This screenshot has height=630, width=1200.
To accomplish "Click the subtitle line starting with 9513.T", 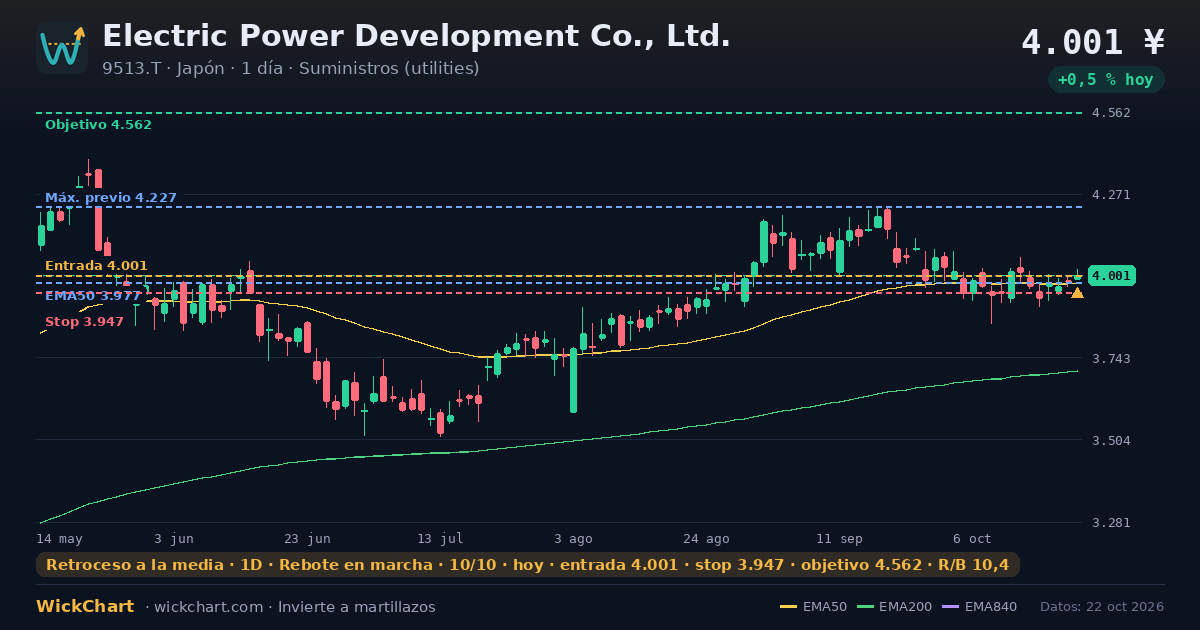I will [290, 68].
